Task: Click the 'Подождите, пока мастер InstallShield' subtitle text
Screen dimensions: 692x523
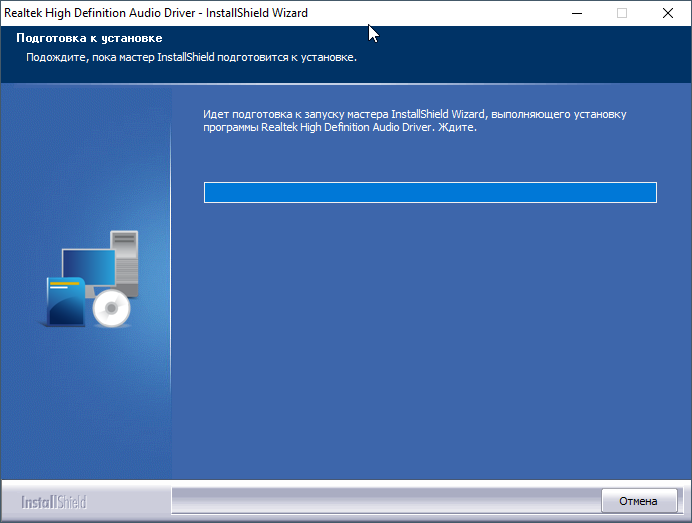Action: pyautogui.click(x=191, y=57)
